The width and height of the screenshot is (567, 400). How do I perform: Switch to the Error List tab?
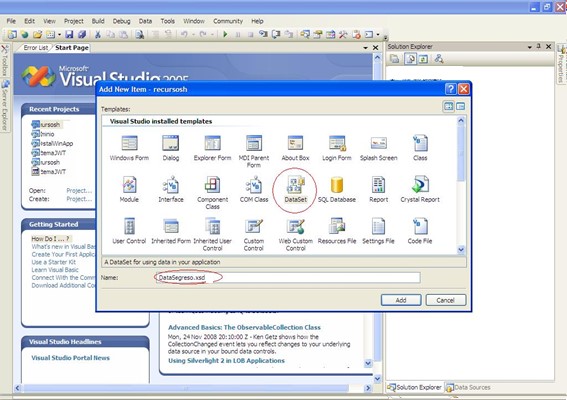click(x=35, y=48)
